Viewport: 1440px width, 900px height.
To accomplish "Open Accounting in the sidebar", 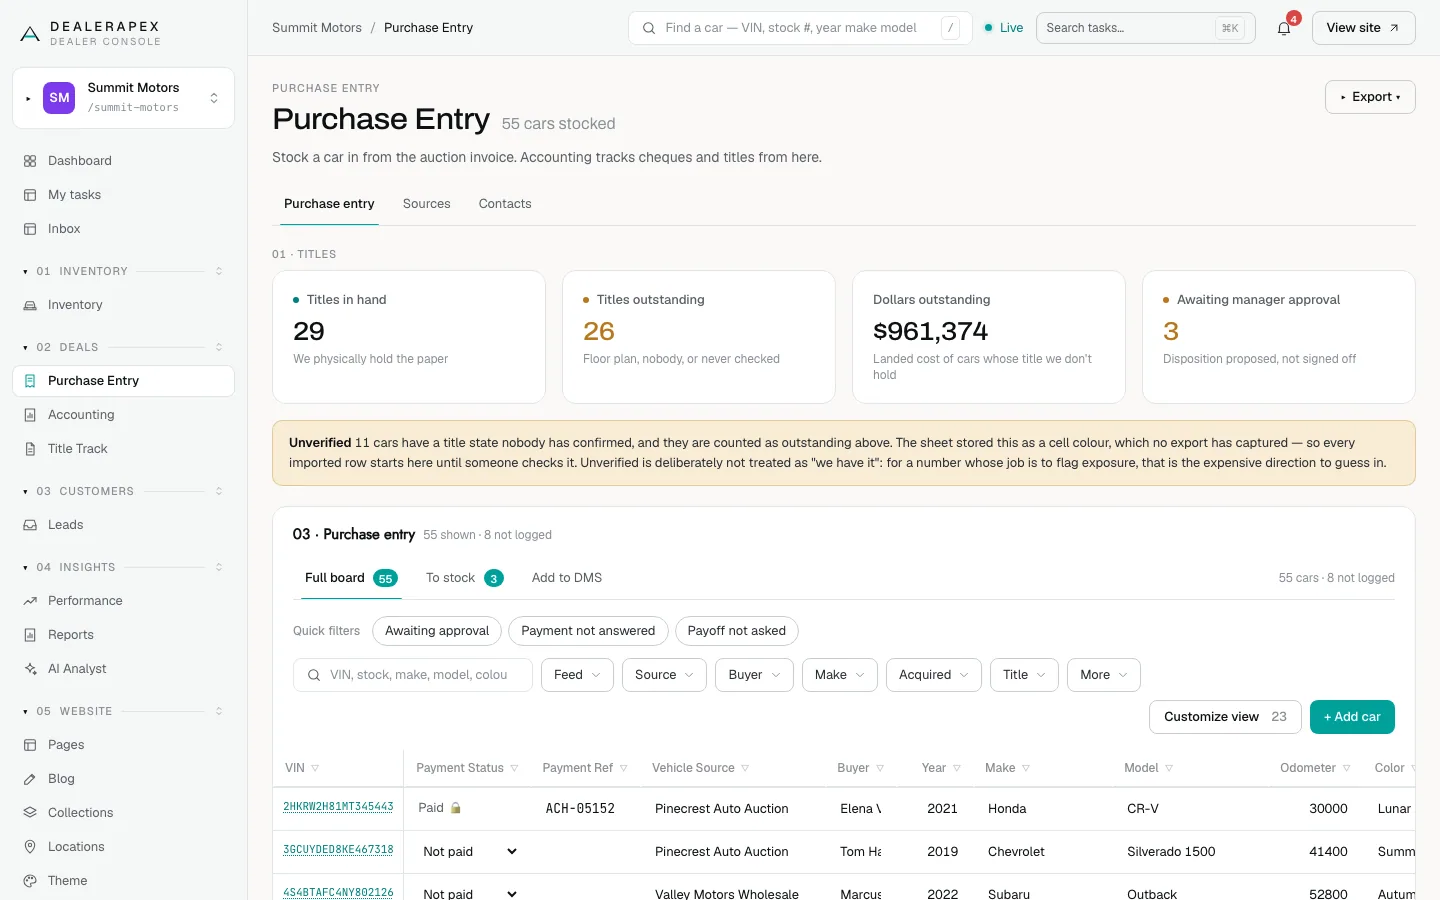I will pyautogui.click(x=123, y=415).
